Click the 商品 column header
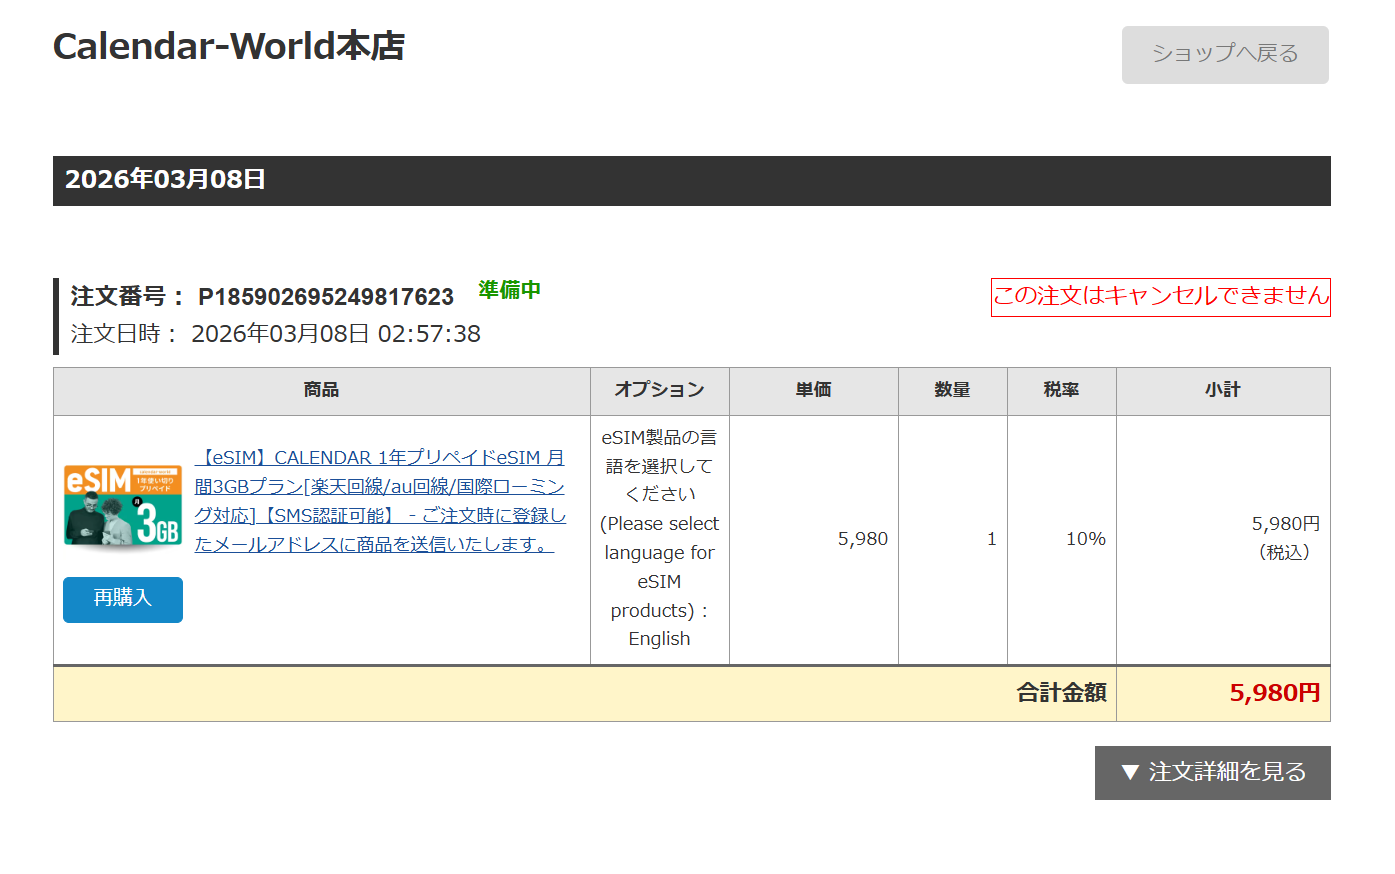The height and width of the screenshot is (874, 1395). click(322, 391)
